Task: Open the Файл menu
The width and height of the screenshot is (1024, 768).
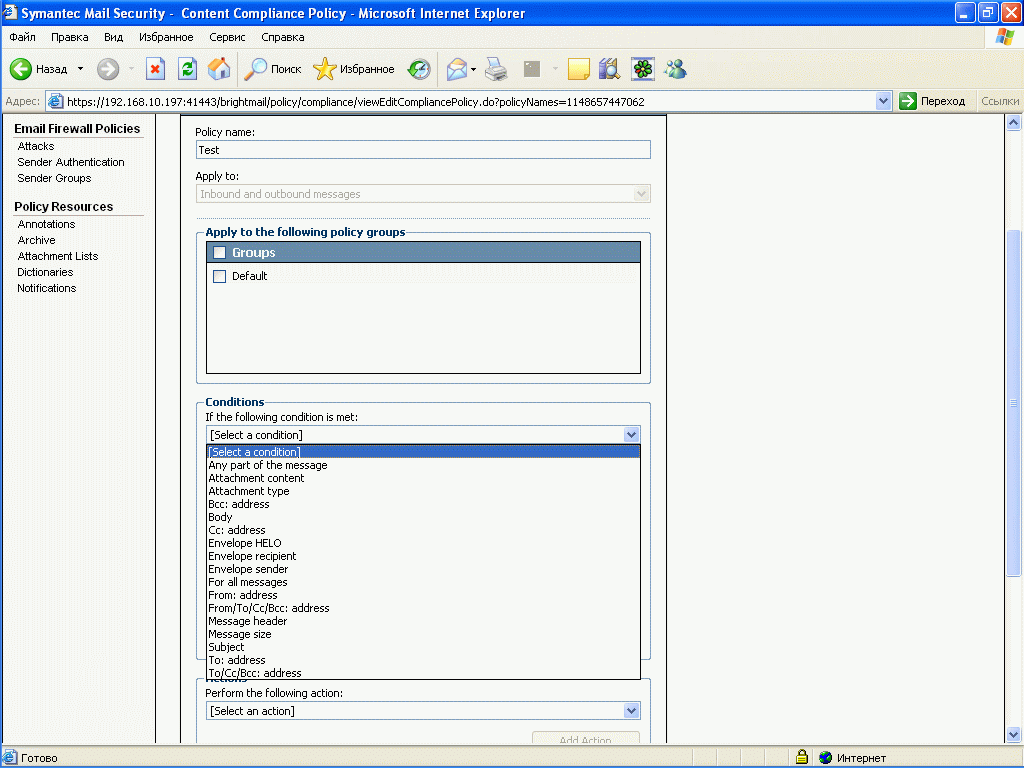Action: [22, 37]
